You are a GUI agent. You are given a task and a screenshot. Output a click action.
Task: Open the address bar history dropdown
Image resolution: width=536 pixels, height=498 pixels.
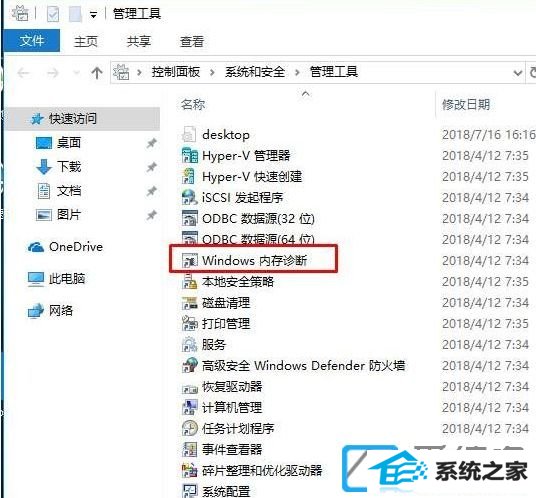518,72
